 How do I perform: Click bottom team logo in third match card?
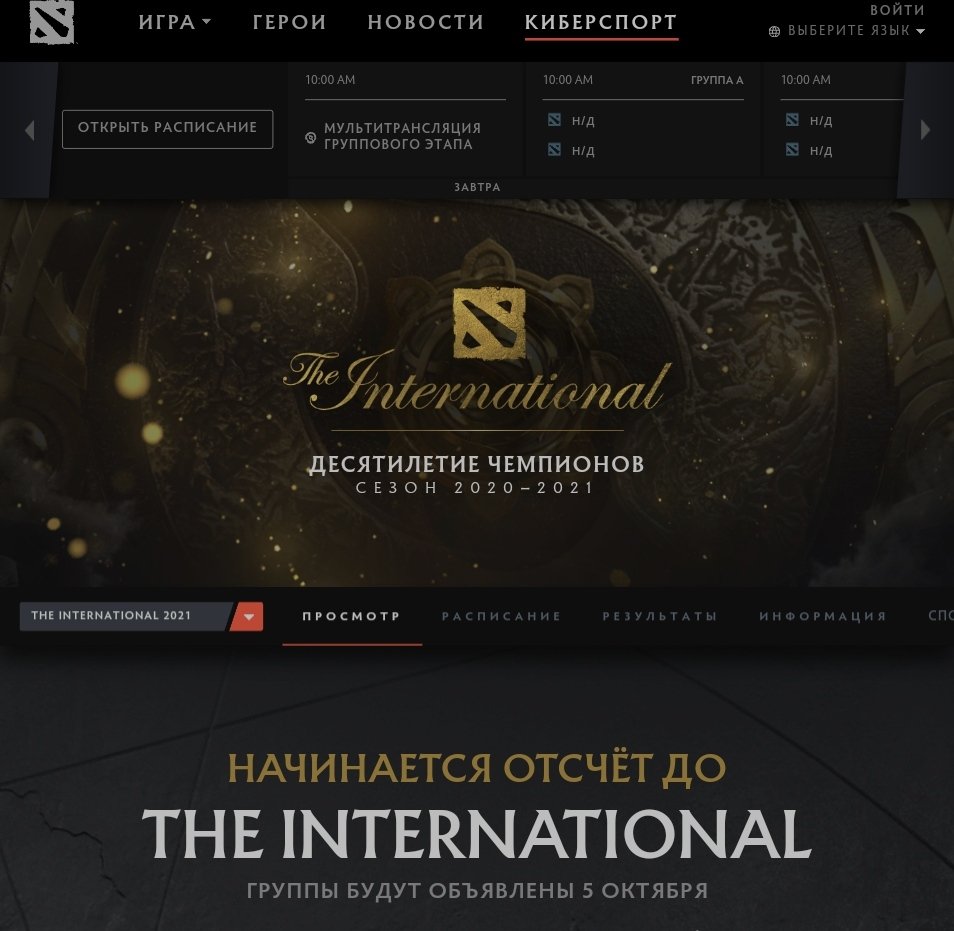pos(792,150)
